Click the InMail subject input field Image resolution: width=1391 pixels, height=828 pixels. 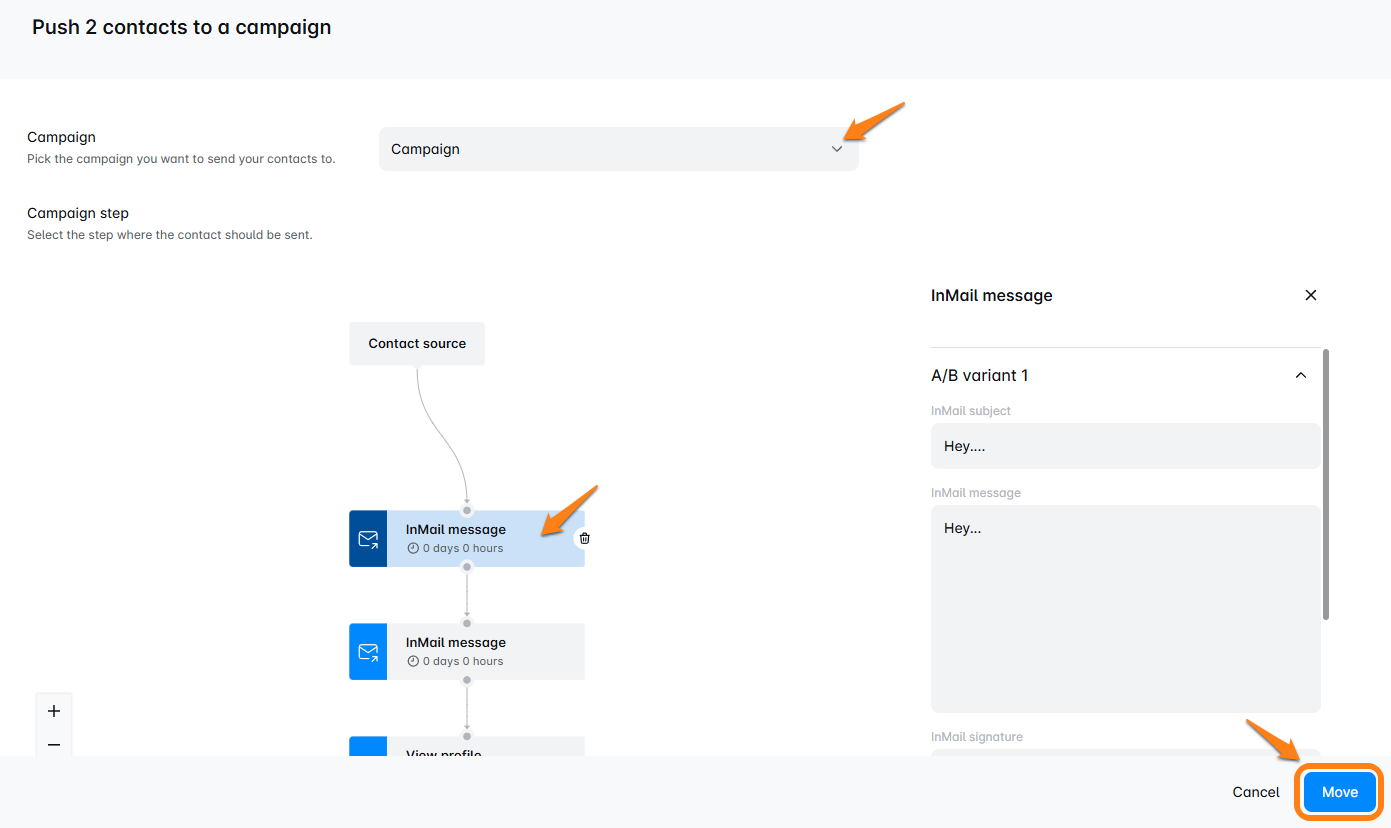coord(1125,446)
